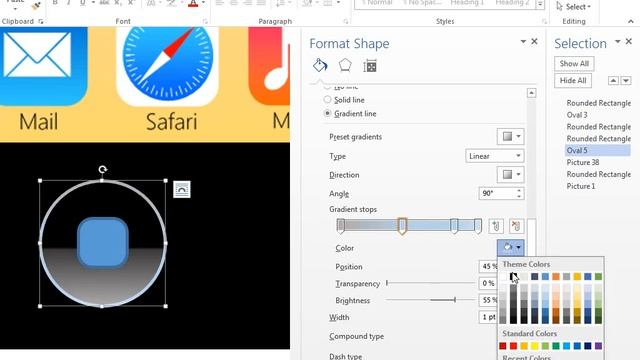Move selected object up in order
The height and width of the screenshot is (360, 640).
613,80
